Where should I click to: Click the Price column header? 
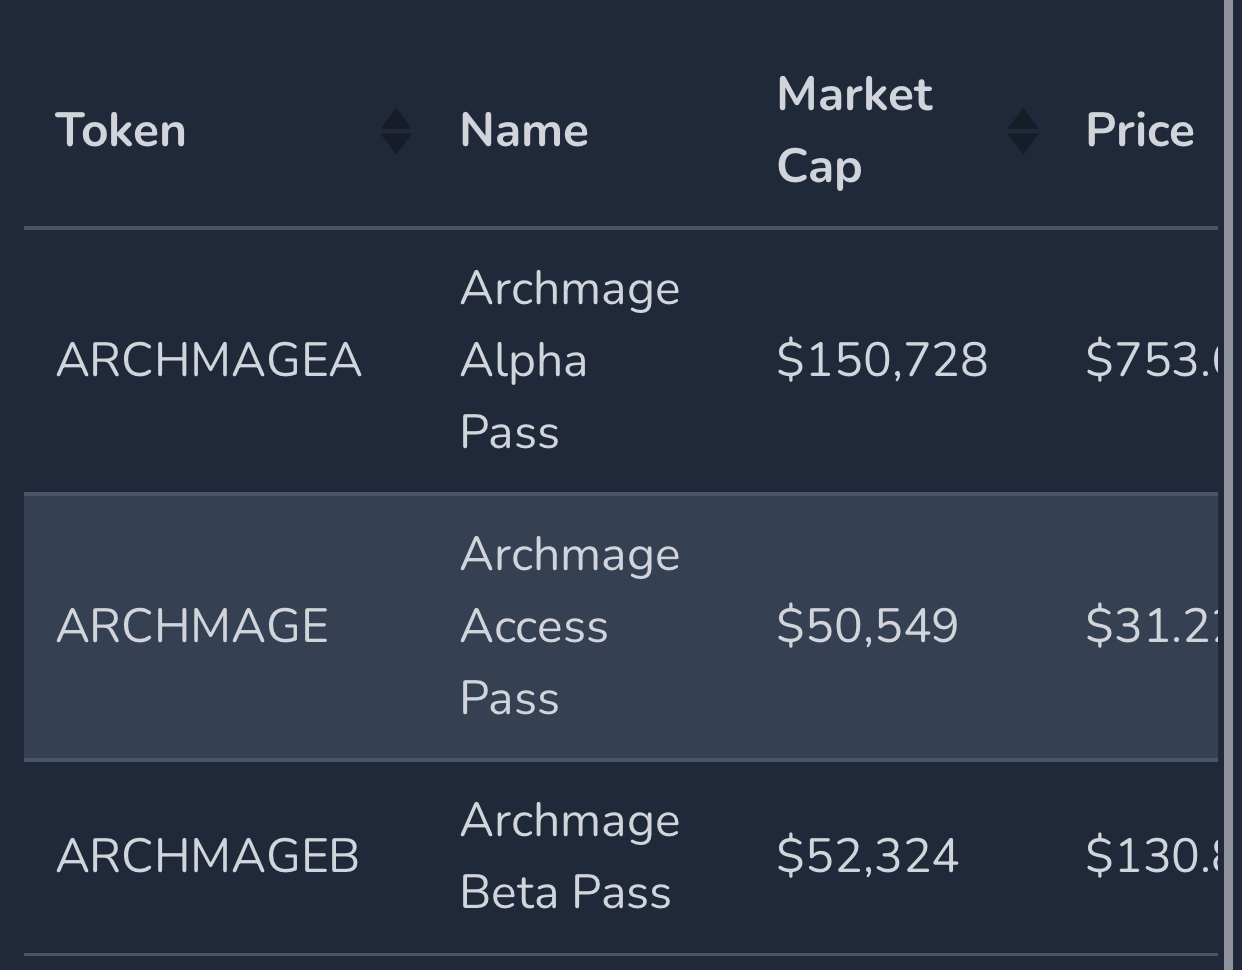coord(1140,131)
